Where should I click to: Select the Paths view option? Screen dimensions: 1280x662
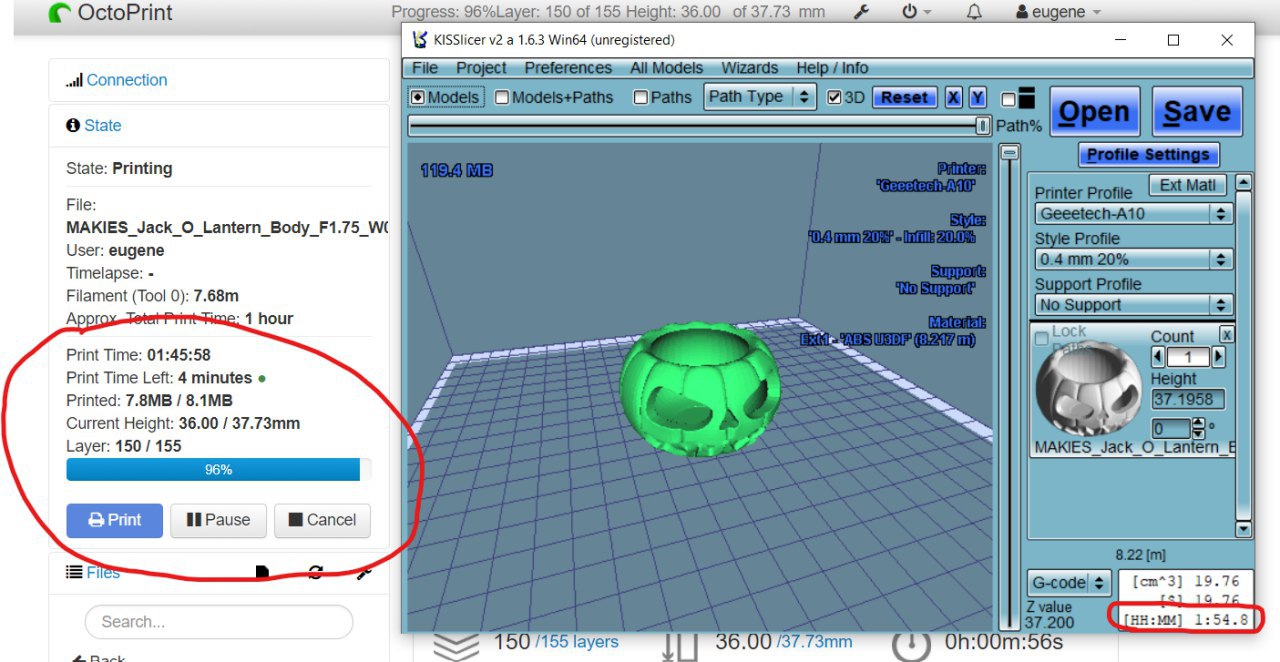point(663,97)
